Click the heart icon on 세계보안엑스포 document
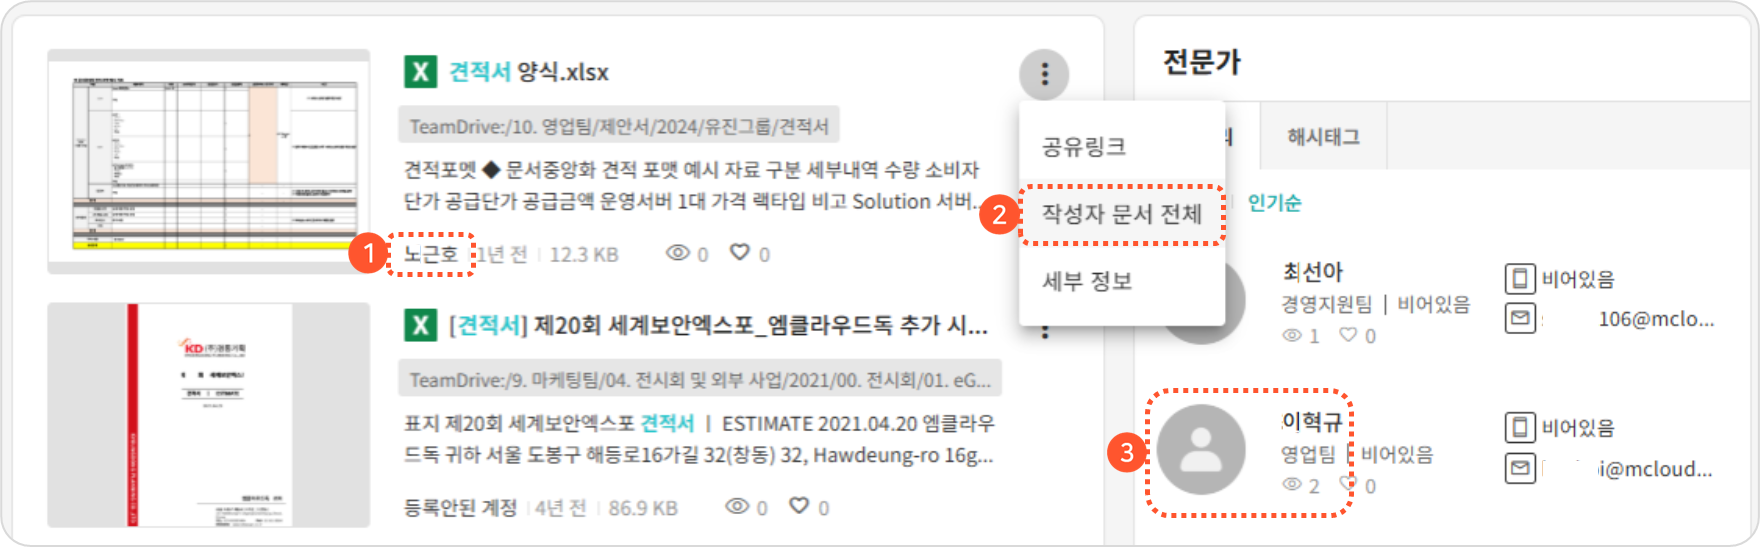Image resolution: width=1760 pixels, height=547 pixels. click(799, 505)
